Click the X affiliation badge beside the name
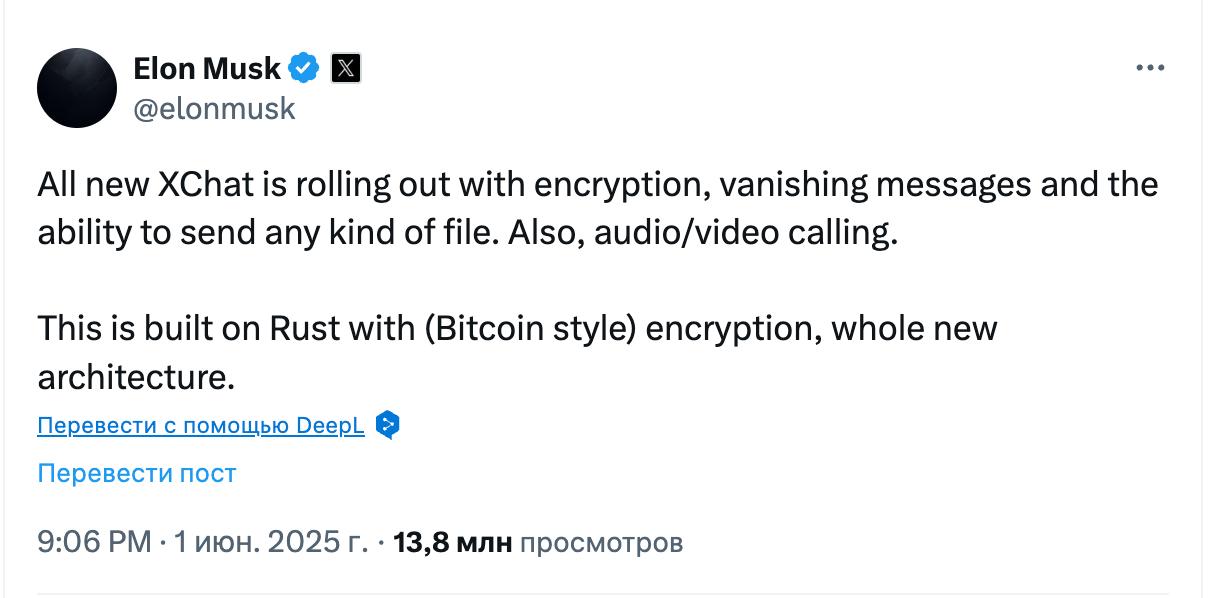Screen dimensions: 1210x598 tap(345, 68)
